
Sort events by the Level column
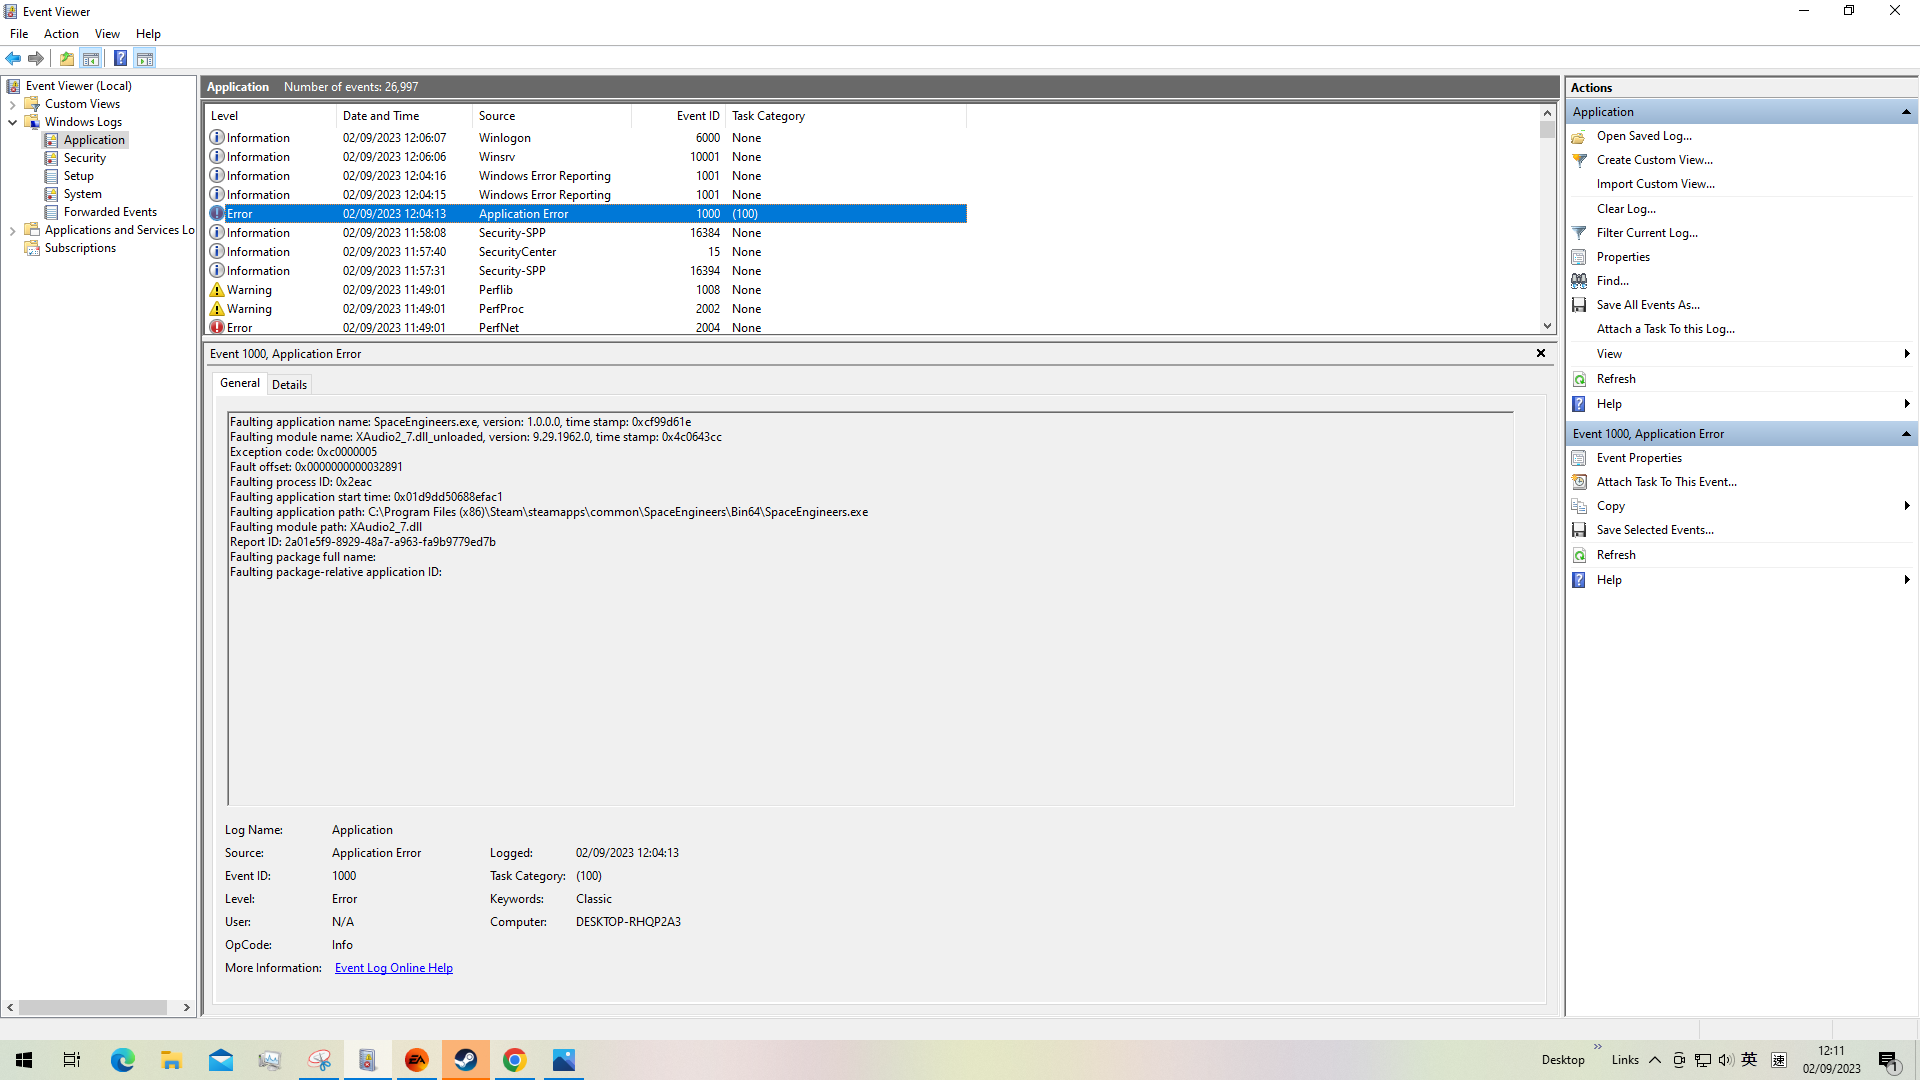point(270,116)
